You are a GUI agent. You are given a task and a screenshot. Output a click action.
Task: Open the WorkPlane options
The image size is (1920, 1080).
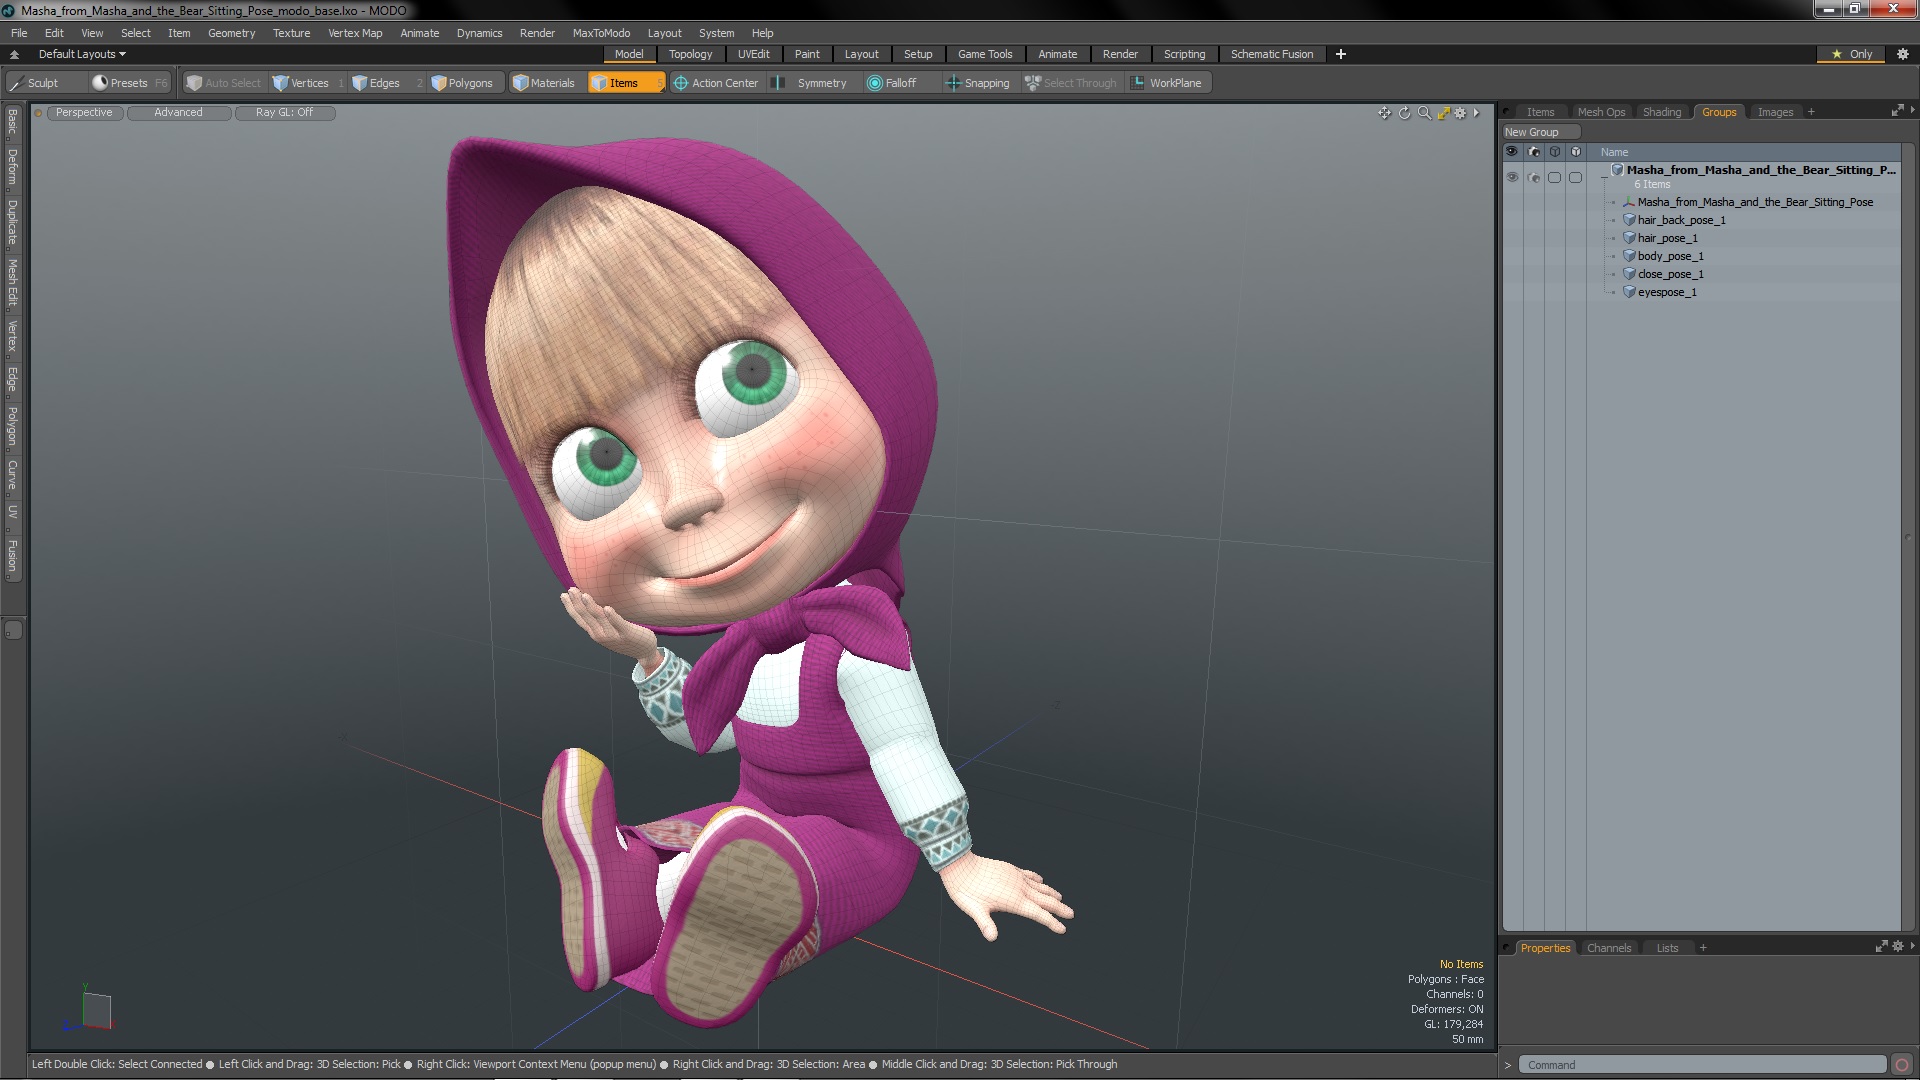pos(1167,83)
